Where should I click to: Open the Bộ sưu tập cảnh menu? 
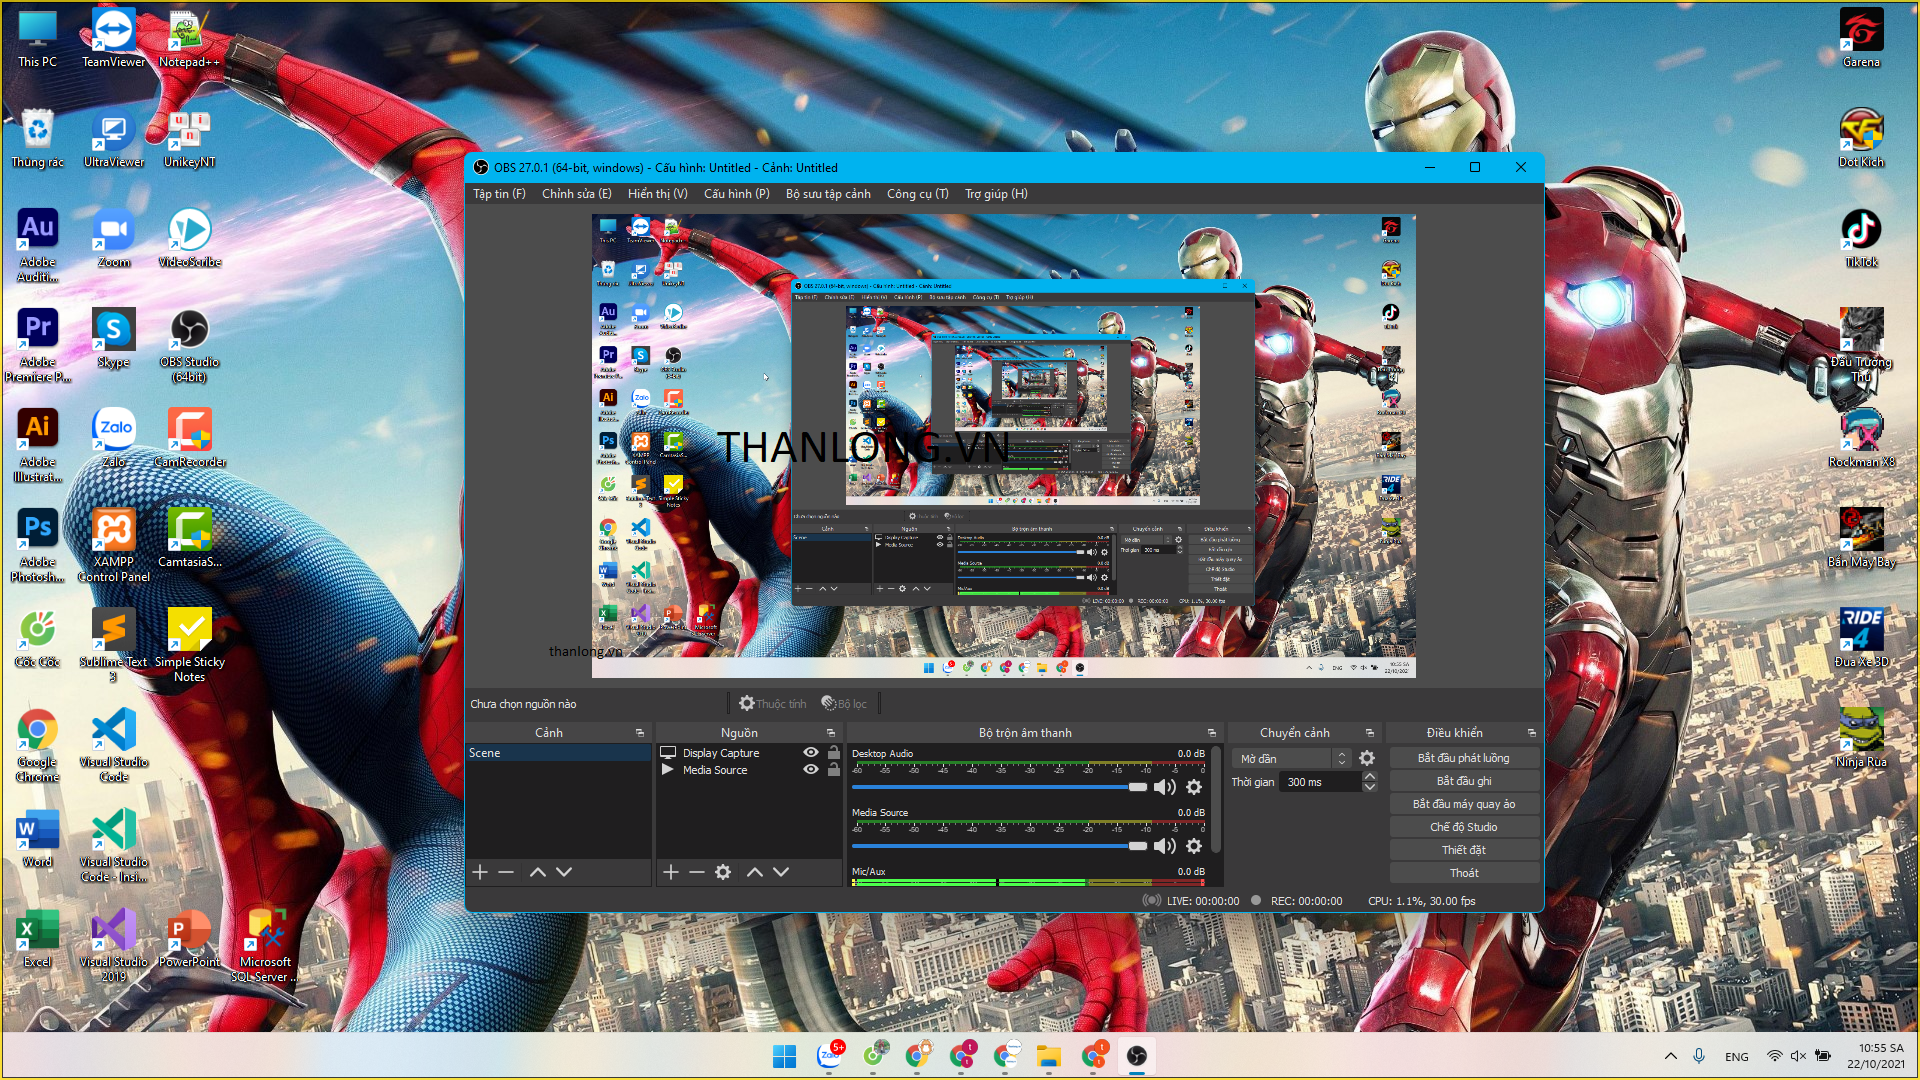(x=828, y=194)
